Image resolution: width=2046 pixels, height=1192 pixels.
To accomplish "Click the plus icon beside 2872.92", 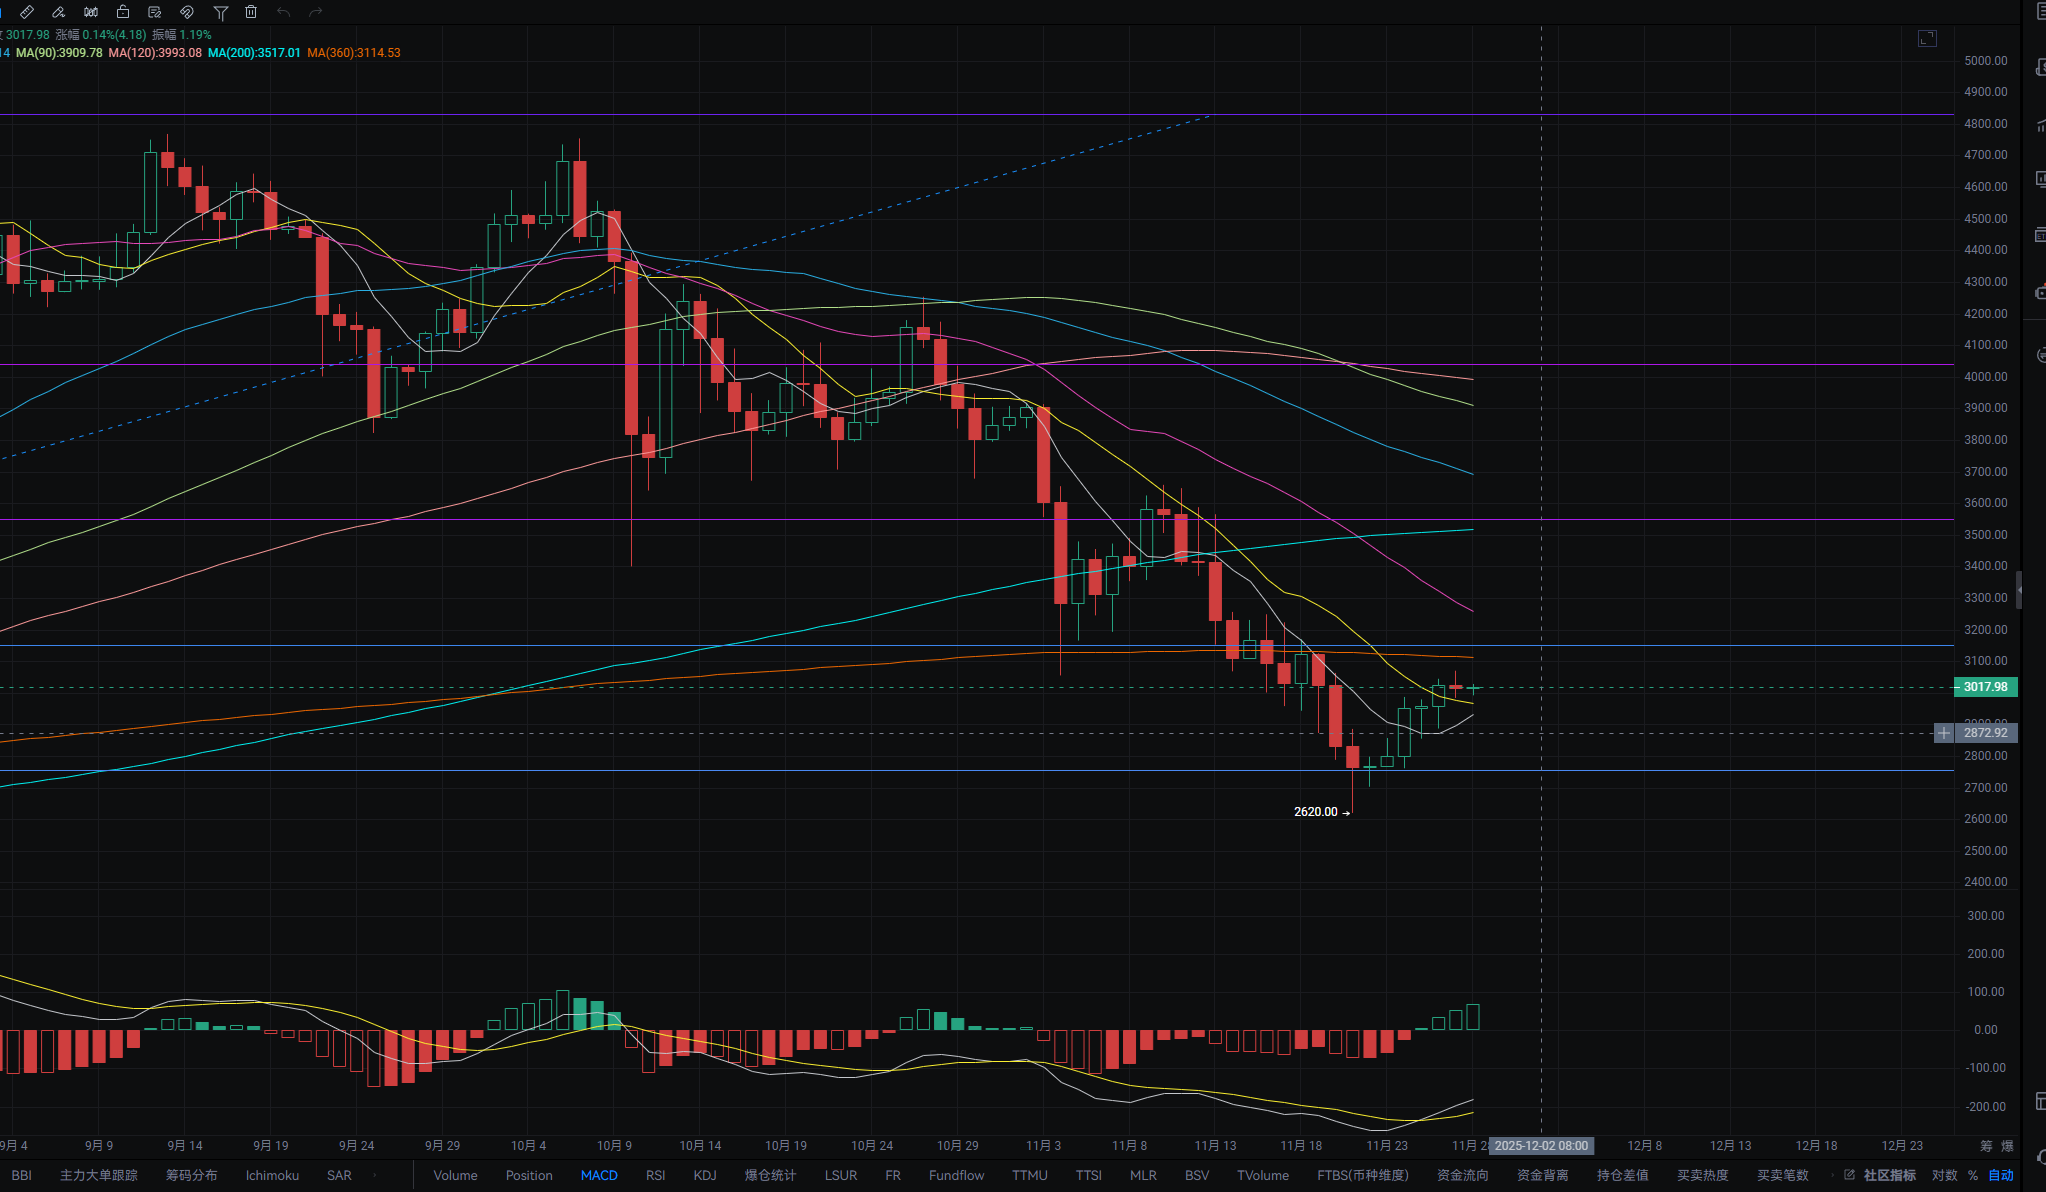I will [x=1943, y=733].
